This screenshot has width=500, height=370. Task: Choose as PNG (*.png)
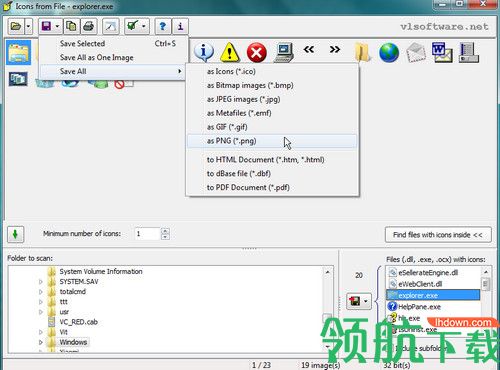pos(272,141)
